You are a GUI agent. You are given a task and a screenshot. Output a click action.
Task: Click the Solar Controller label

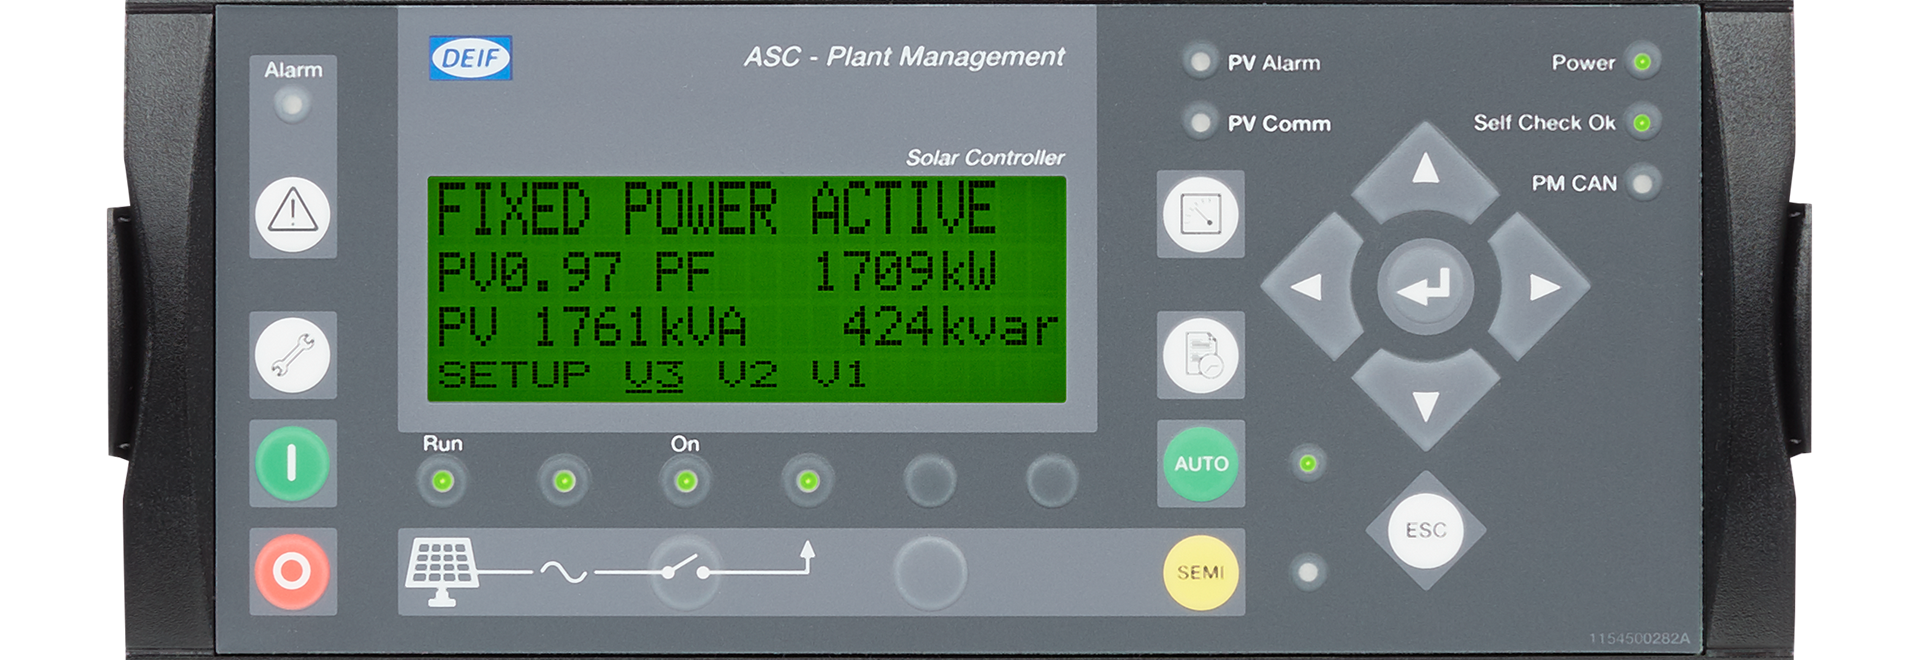(985, 157)
